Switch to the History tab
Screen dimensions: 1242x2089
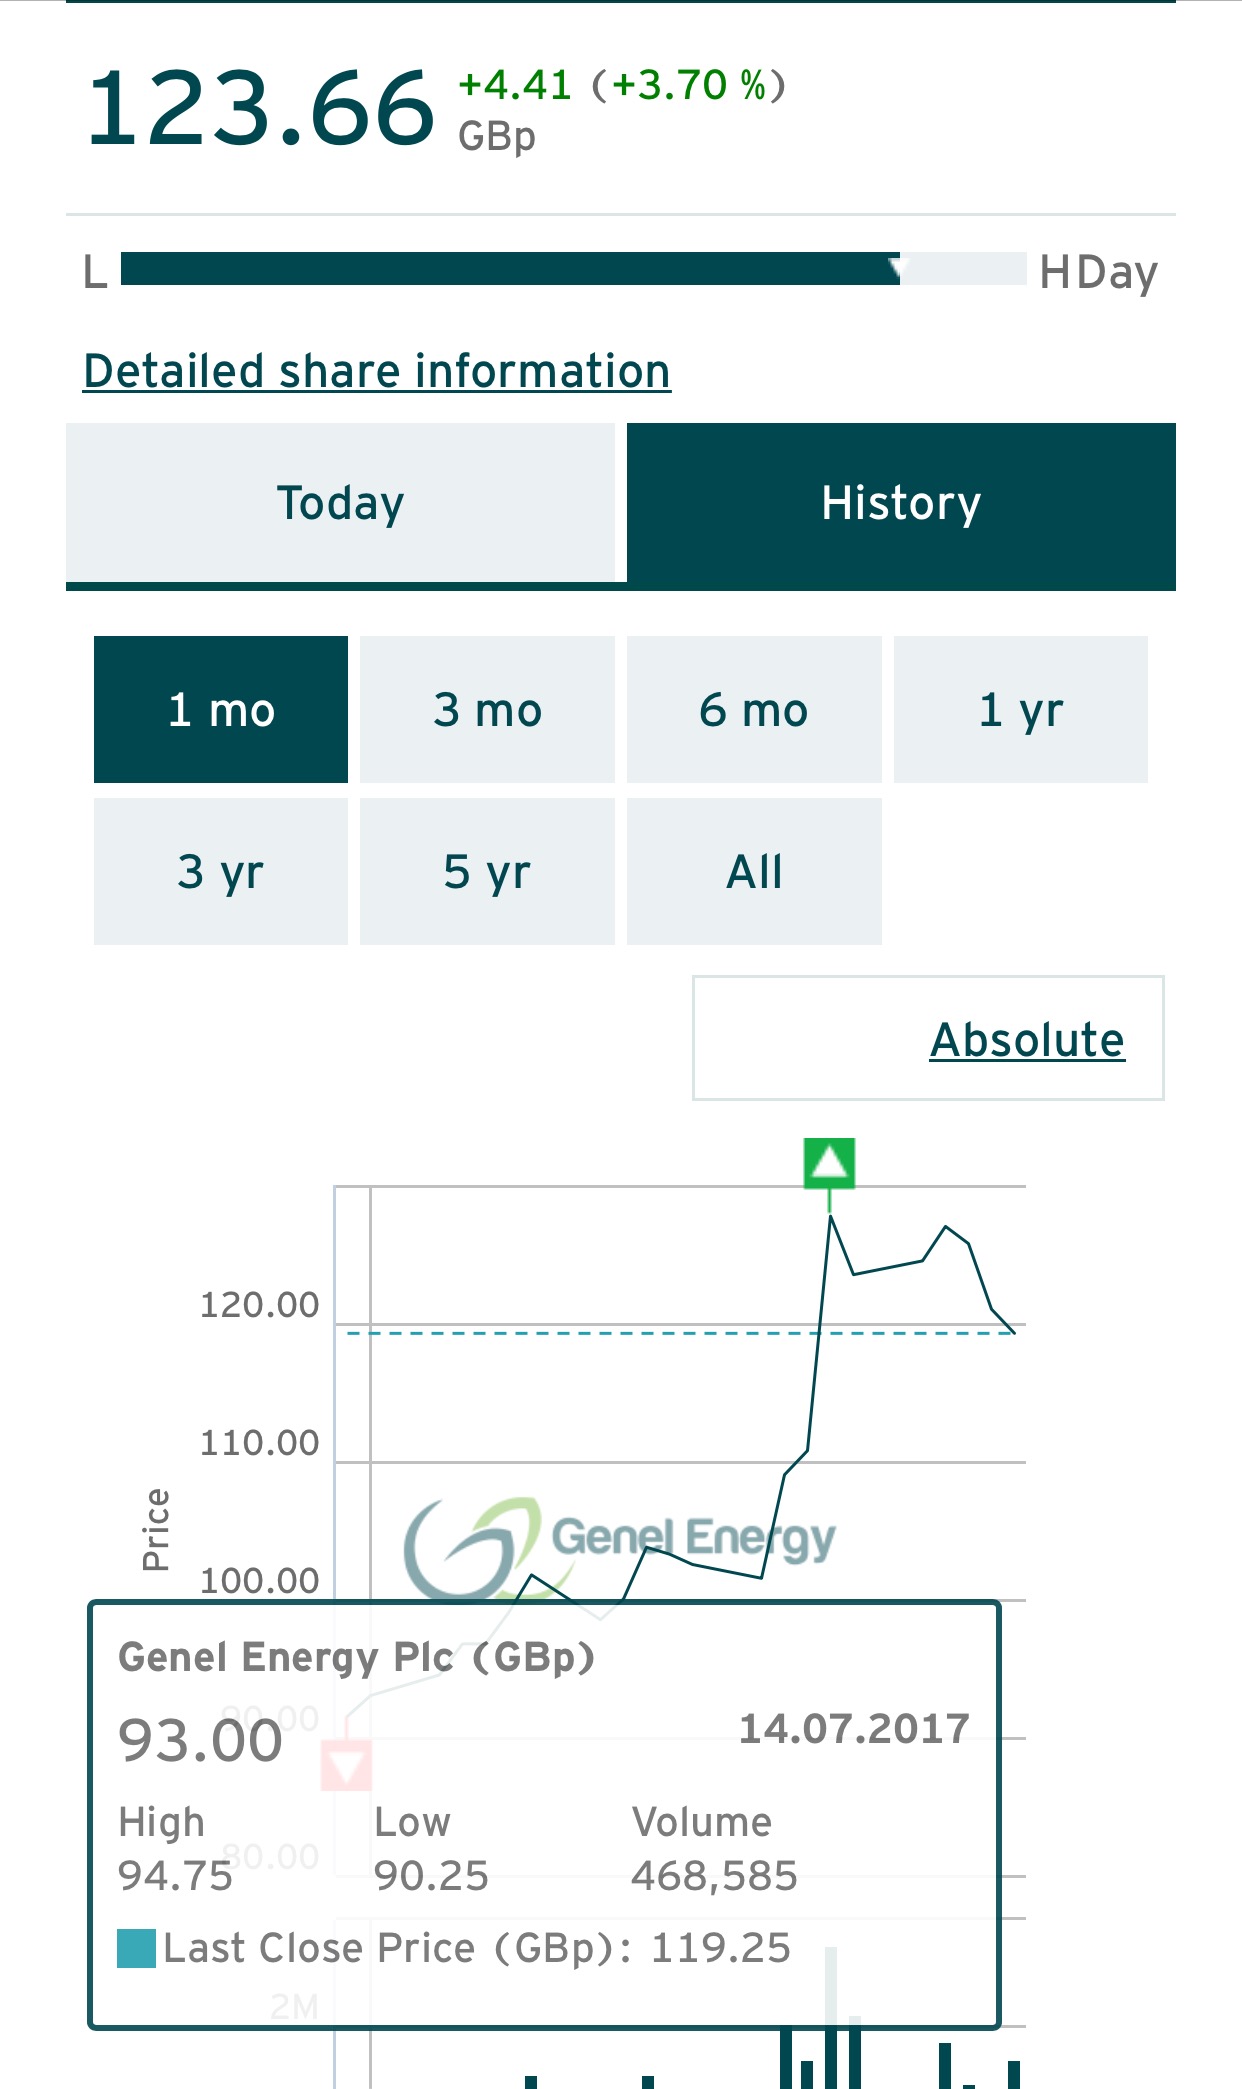click(x=901, y=502)
